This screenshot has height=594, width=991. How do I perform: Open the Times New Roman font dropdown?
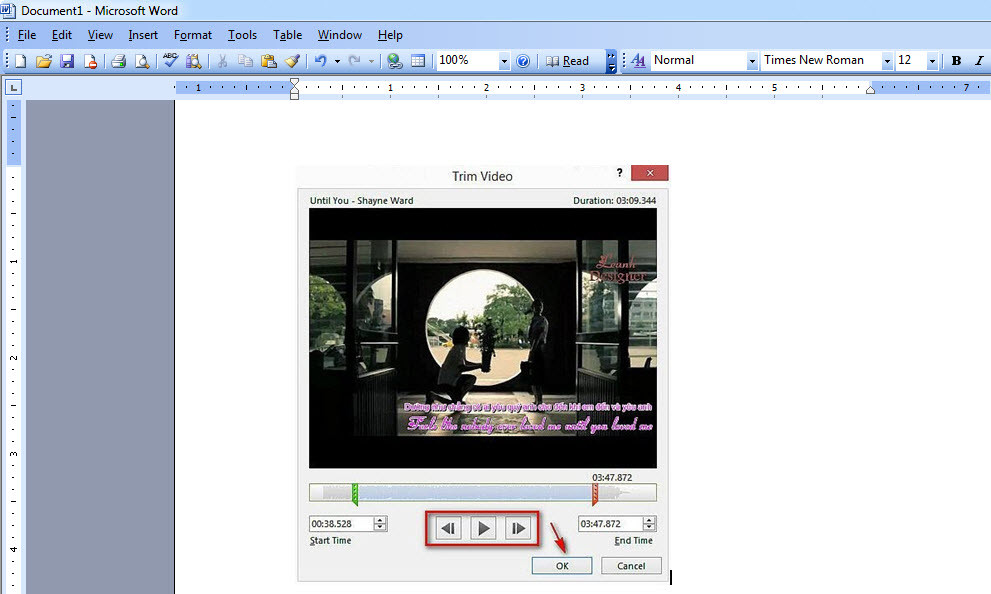[887, 61]
